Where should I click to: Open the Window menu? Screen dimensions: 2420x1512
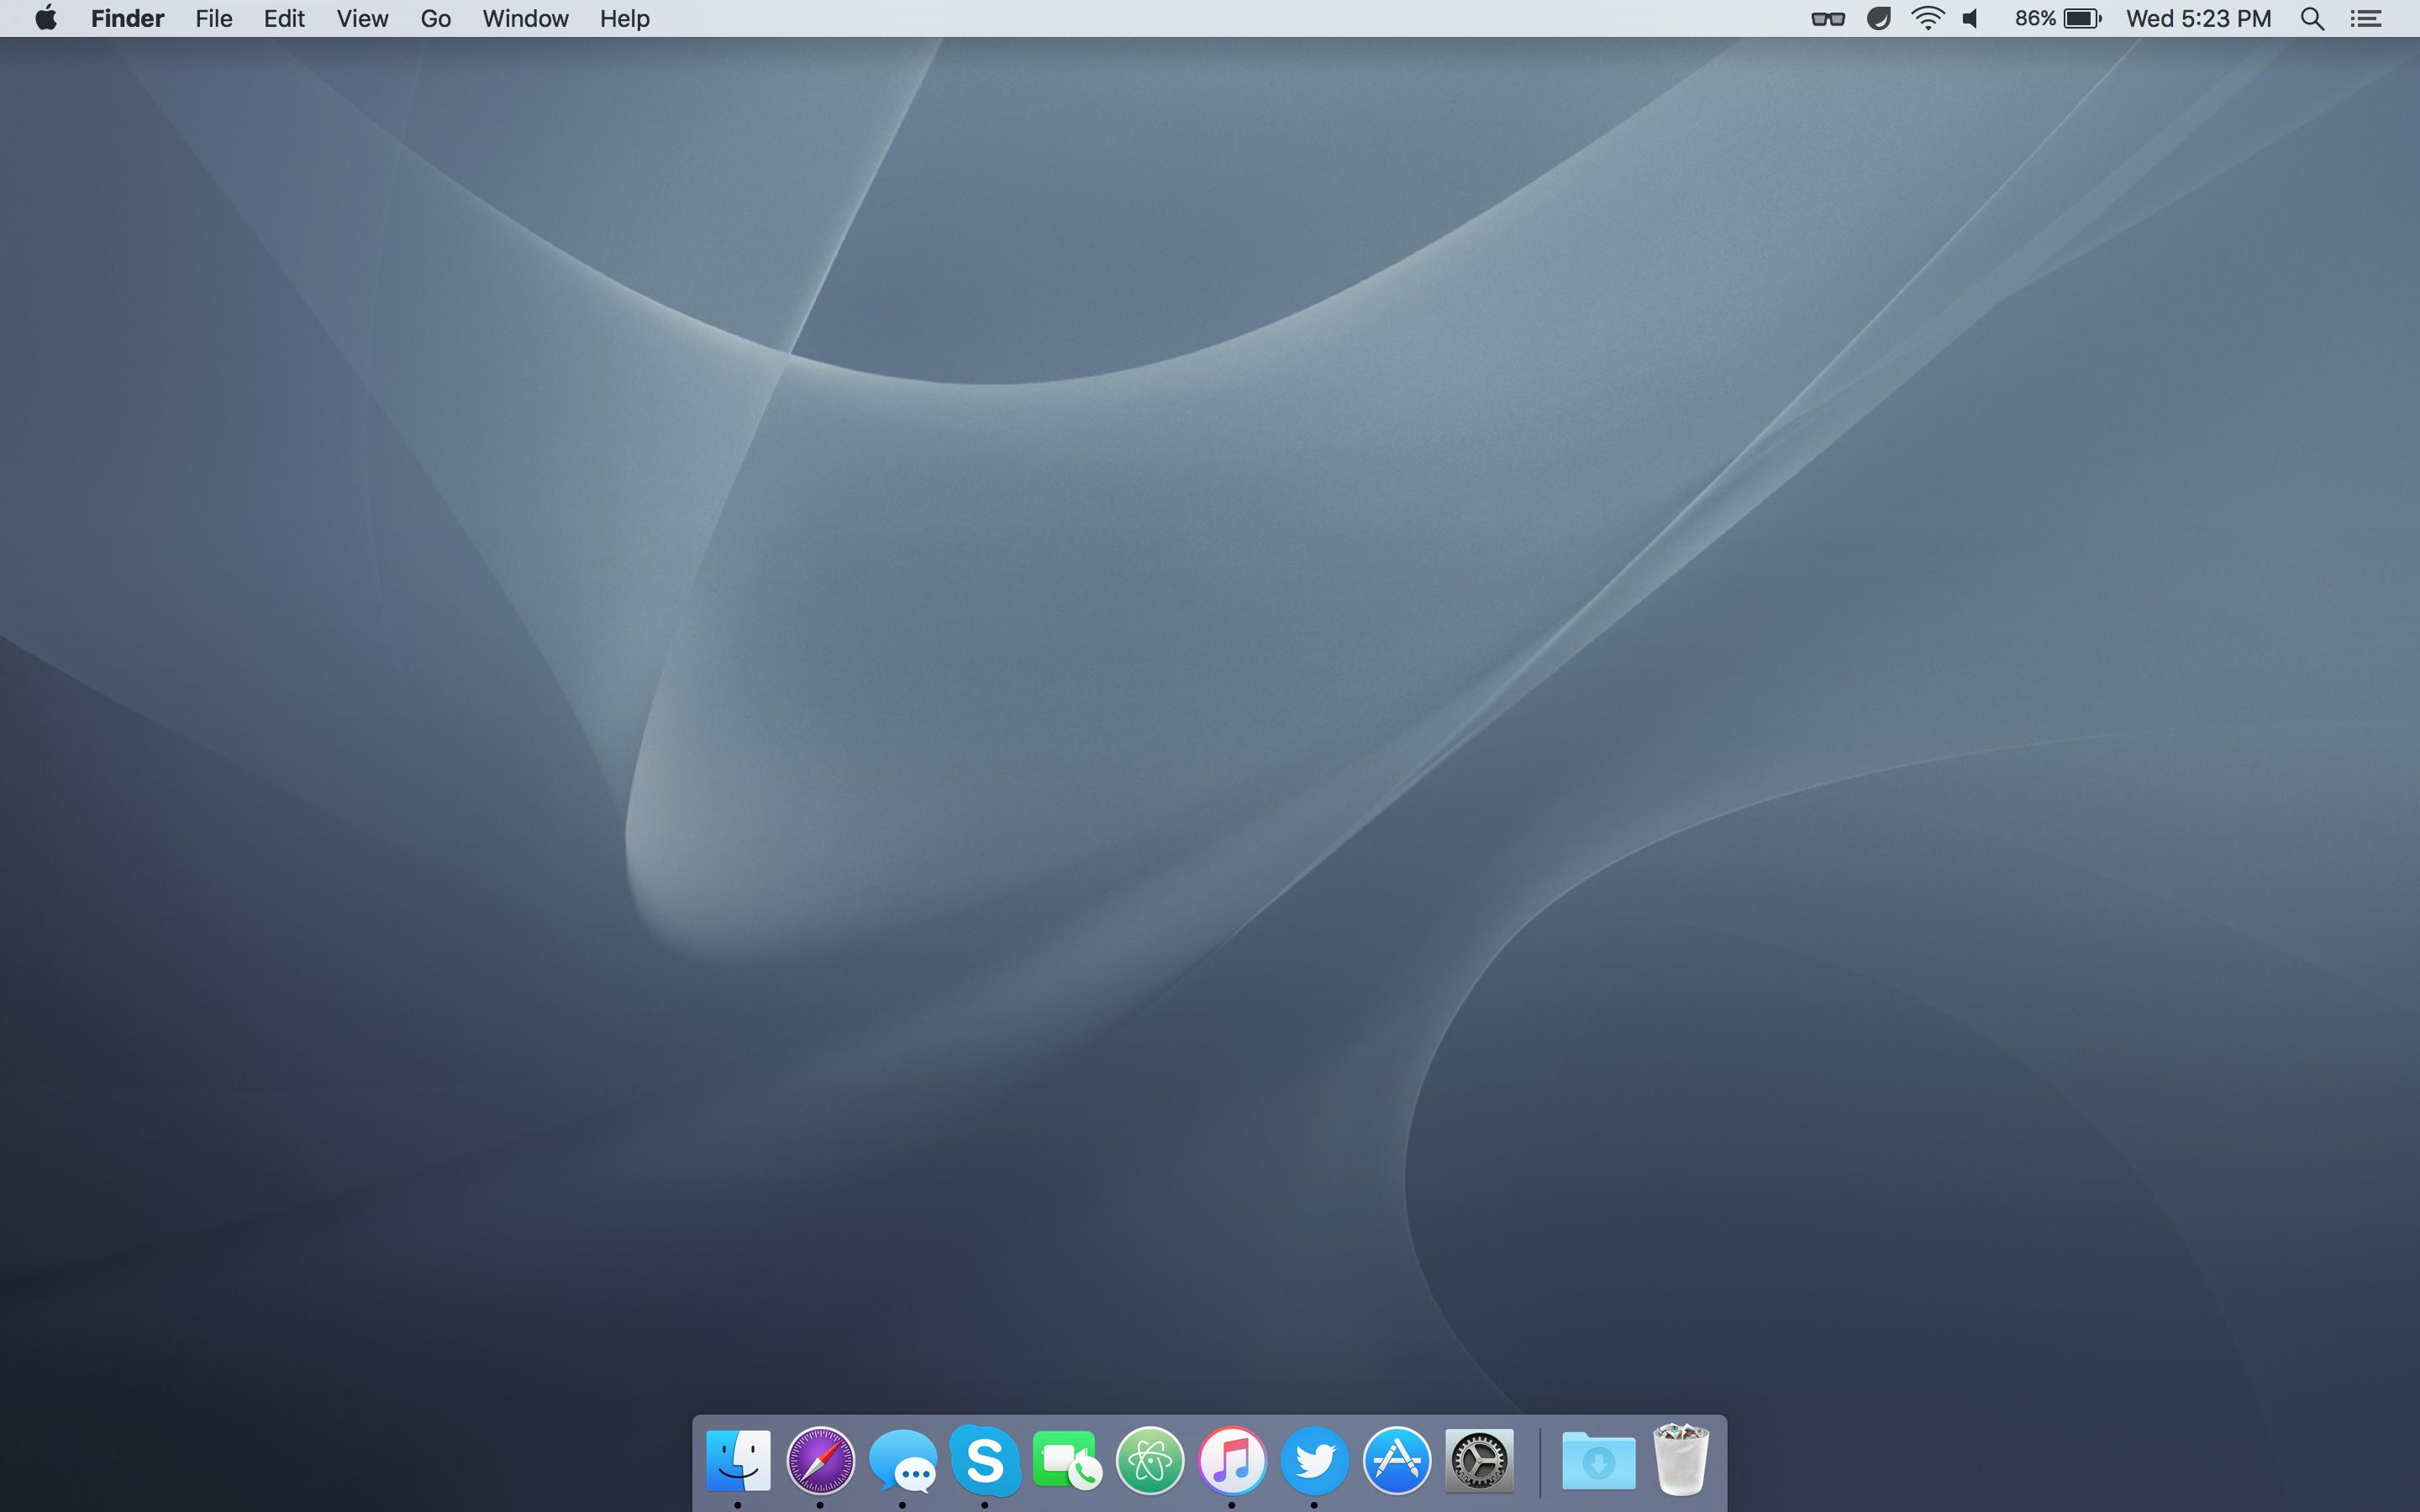(x=525, y=18)
